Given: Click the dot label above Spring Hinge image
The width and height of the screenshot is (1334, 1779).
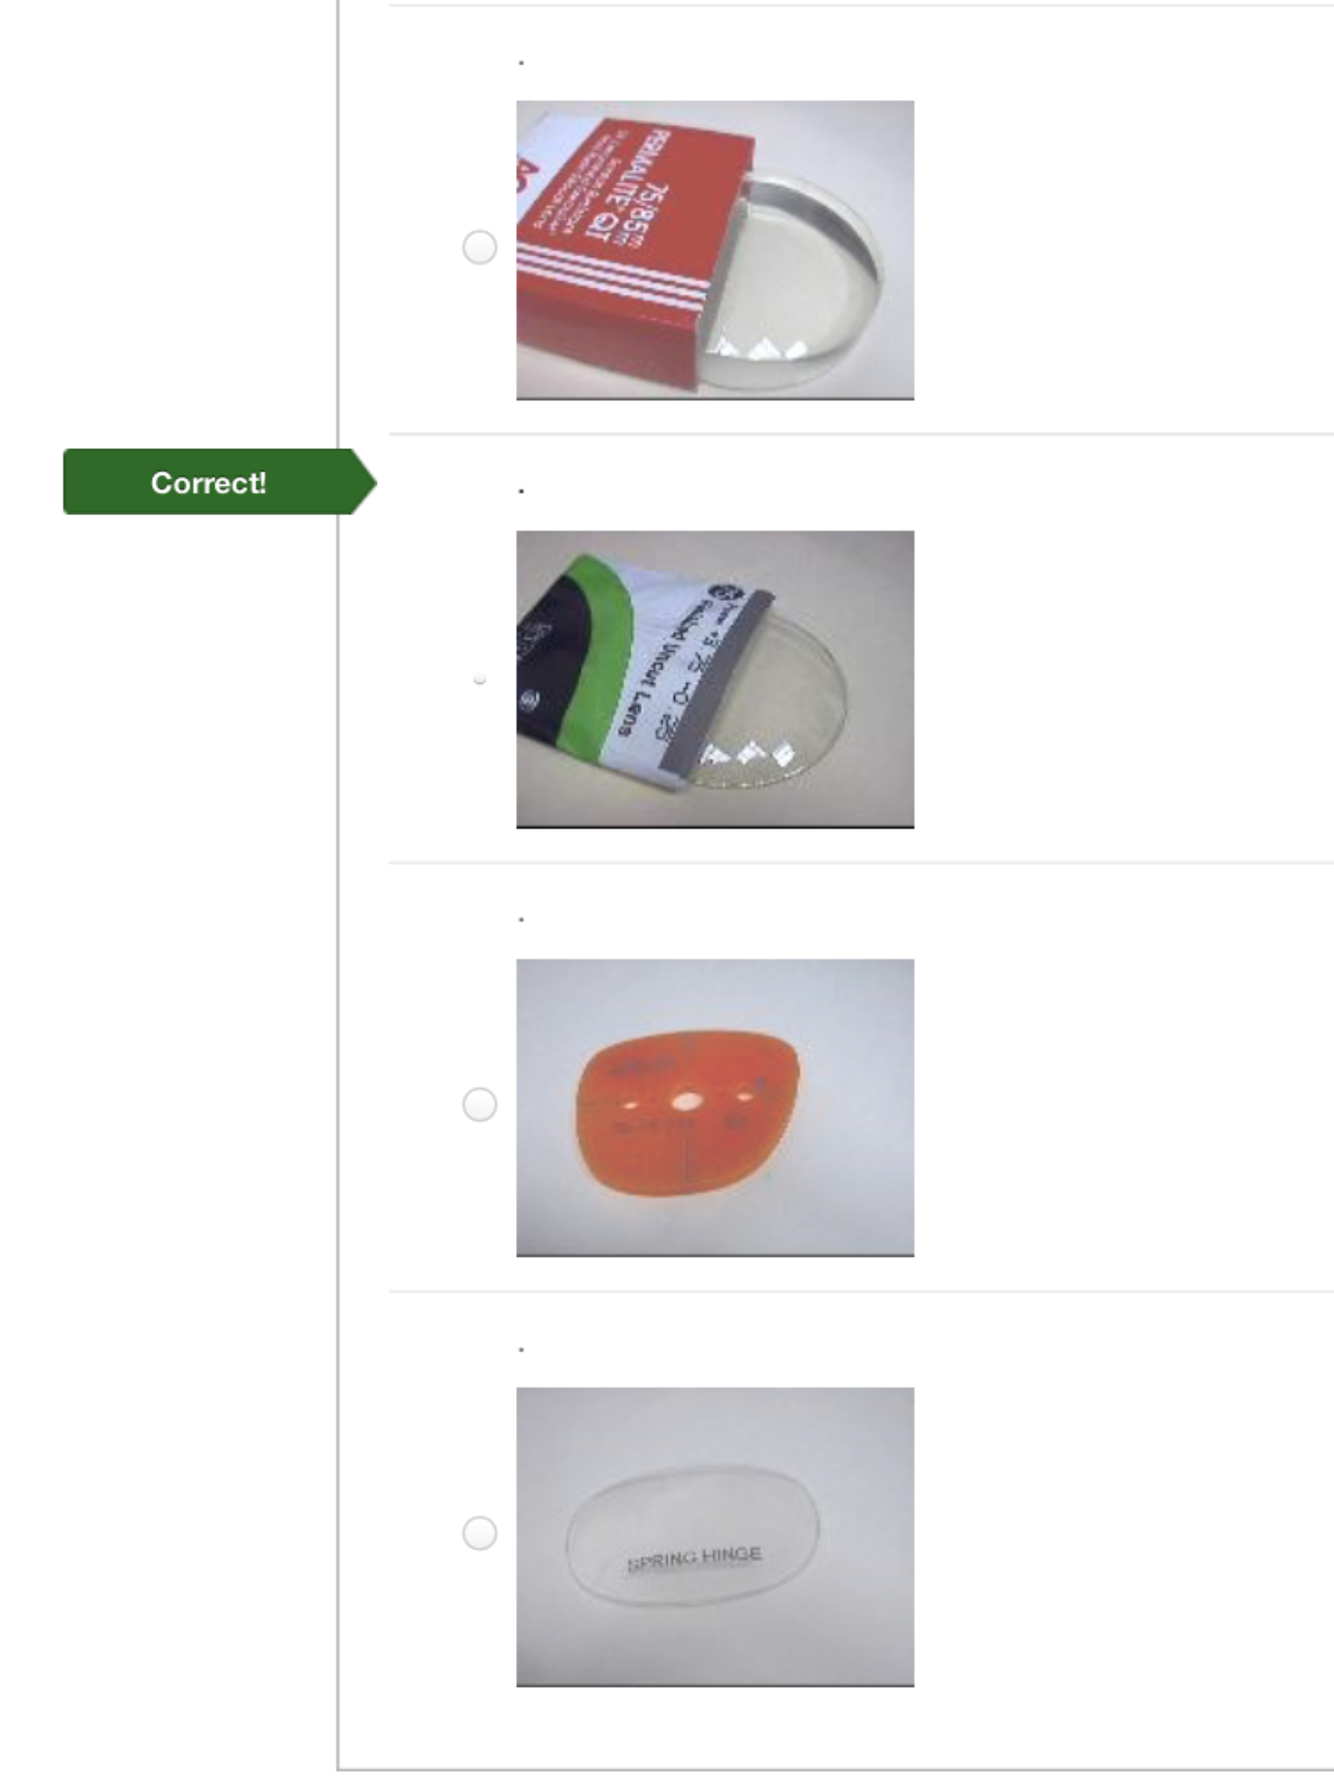Looking at the screenshot, I should pos(521,1348).
